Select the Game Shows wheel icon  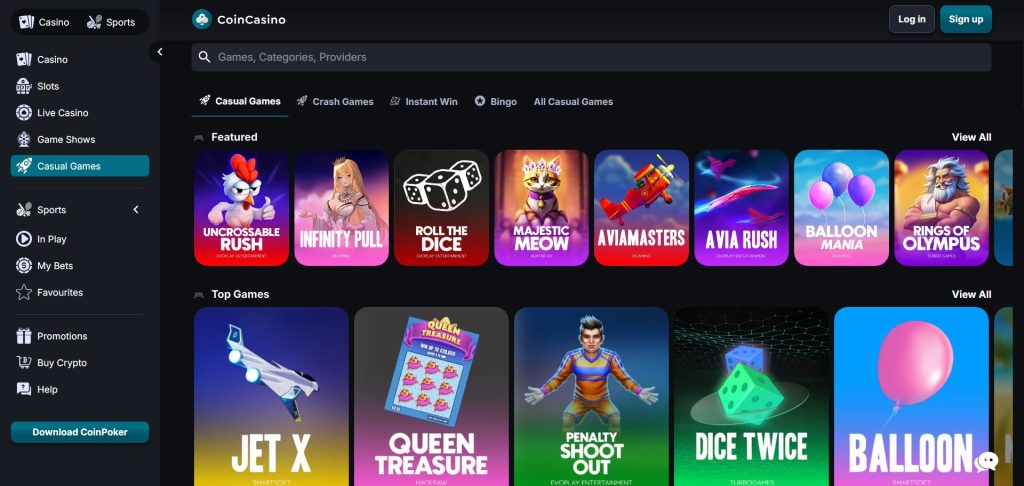(24, 139)
